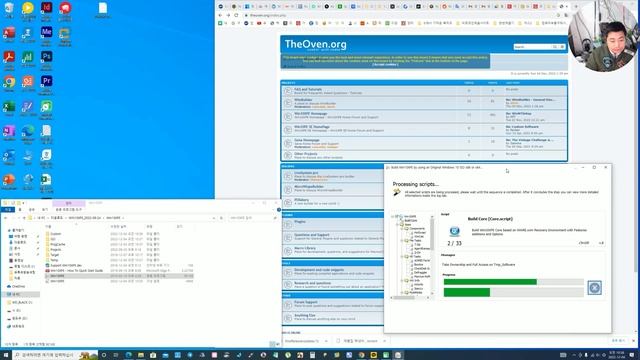Image resolution: width=640 pixels, height=360 pixels.
Task: Open FAQ and Tutorials forum
Action: coord(308,89)
